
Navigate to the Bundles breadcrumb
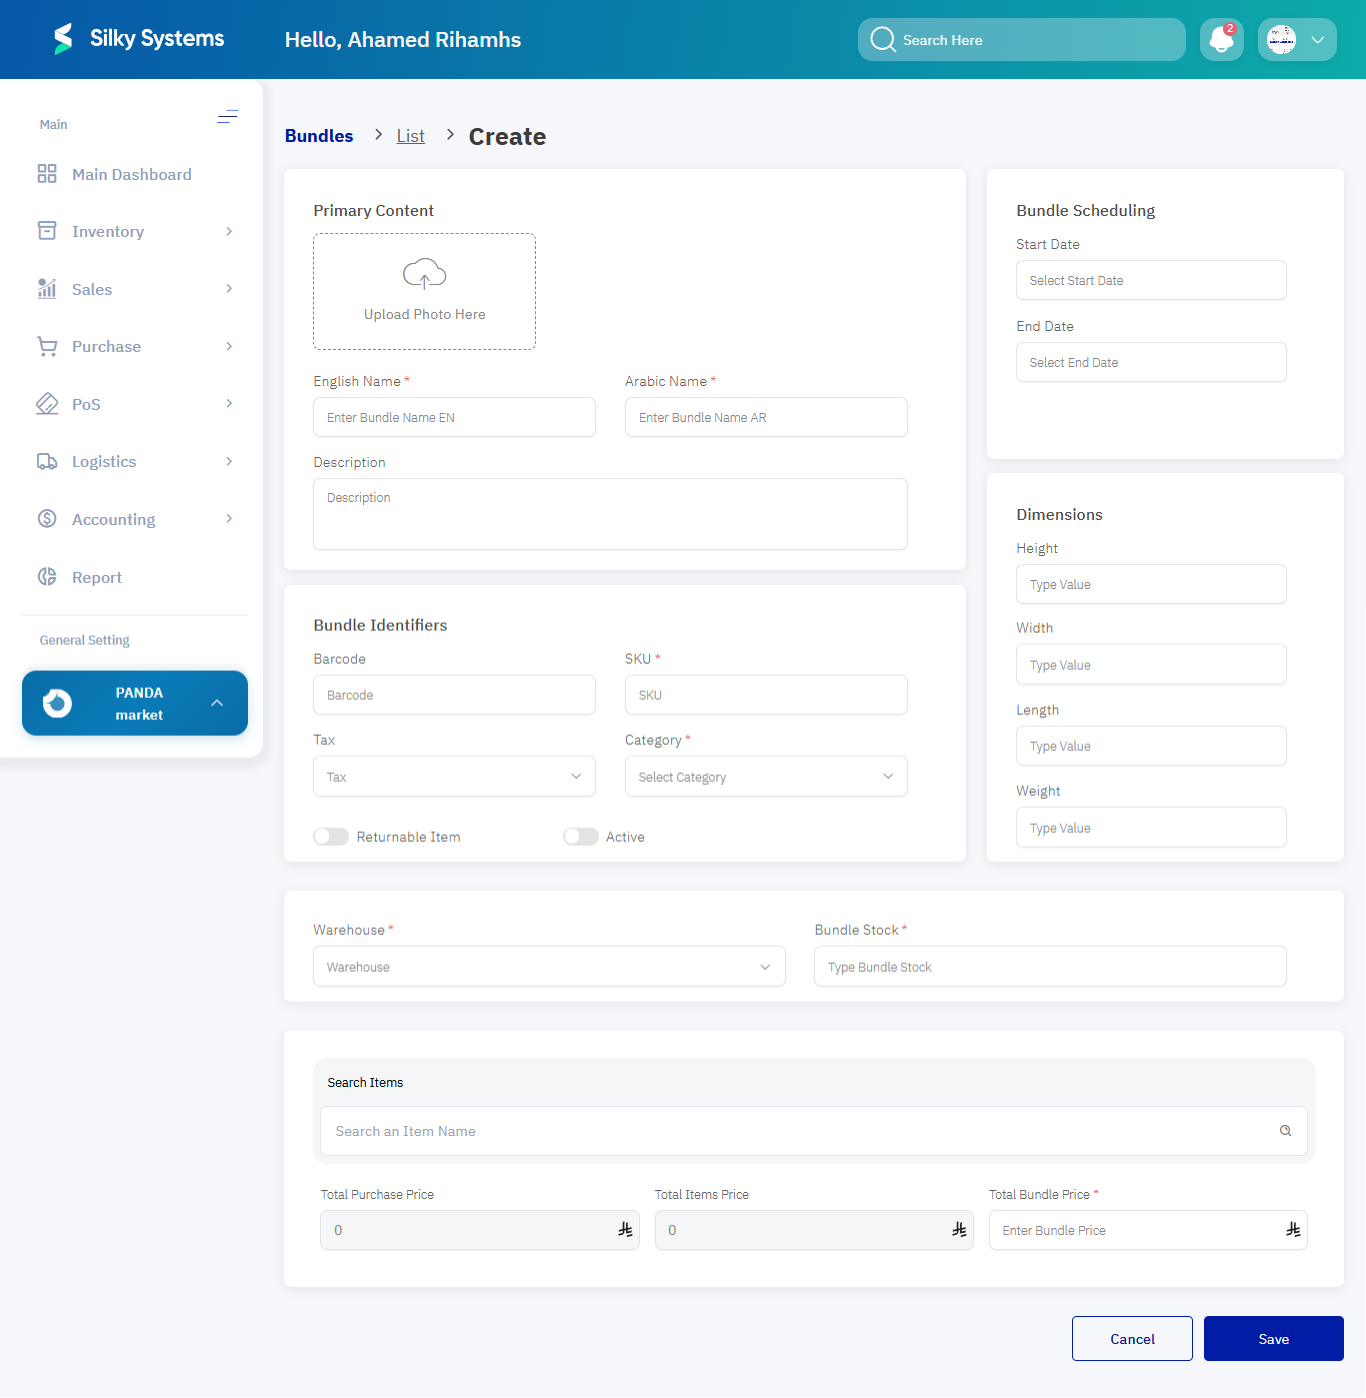click(318, 135)
